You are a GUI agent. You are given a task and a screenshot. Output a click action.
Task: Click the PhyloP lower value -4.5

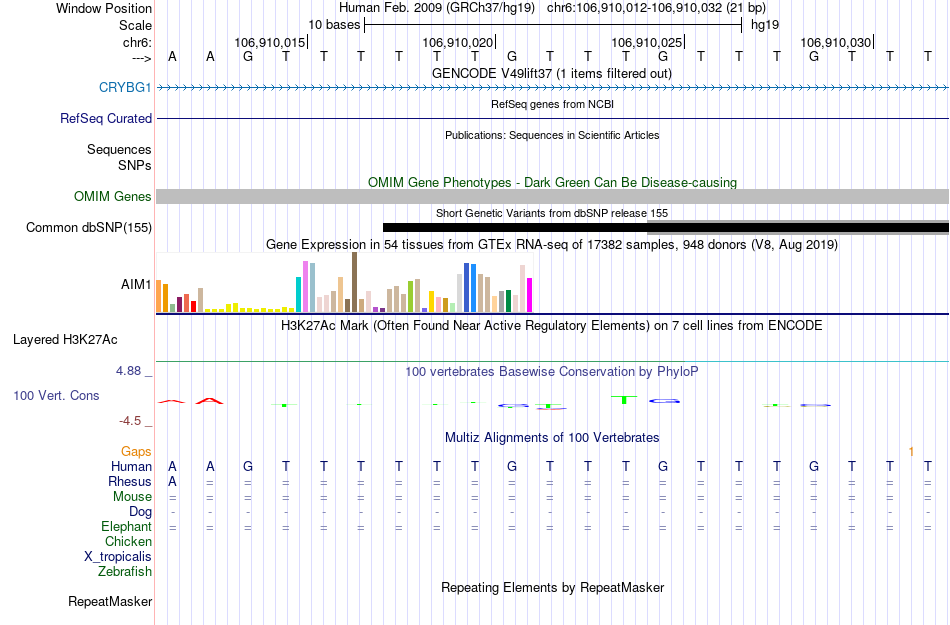(x=130, y=421)
